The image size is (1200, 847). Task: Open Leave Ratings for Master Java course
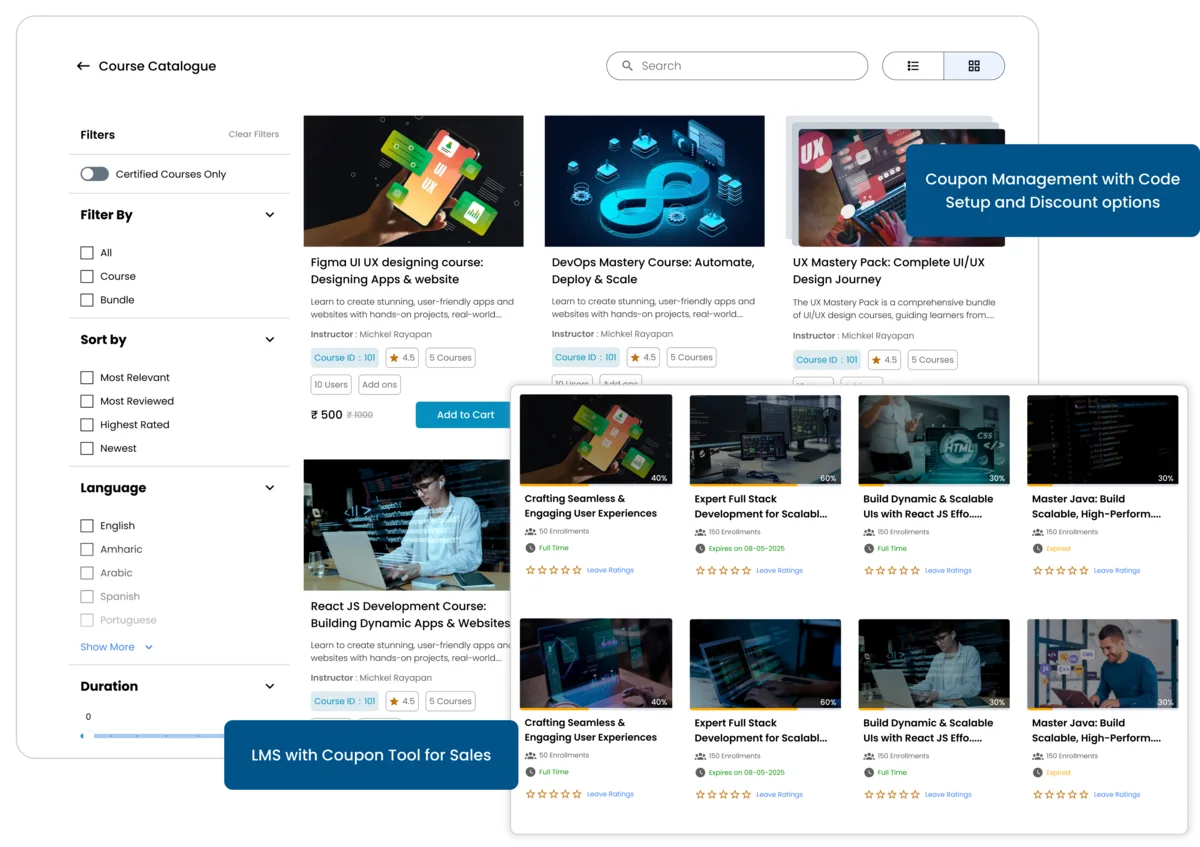click(1117, 570)
